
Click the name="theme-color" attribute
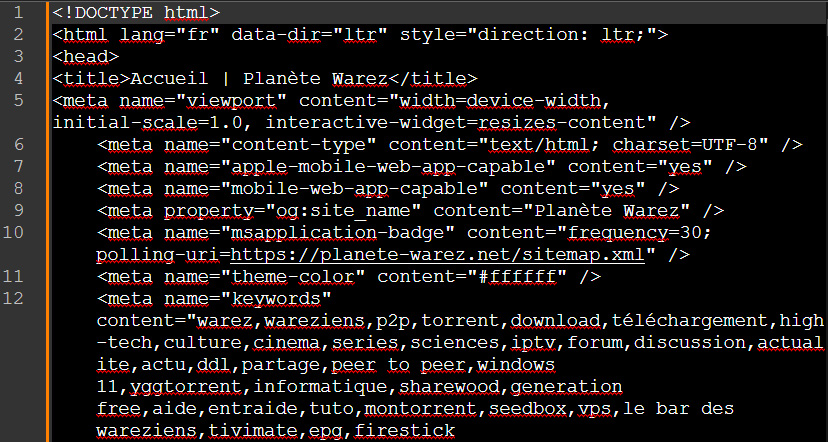pos(265,277)
